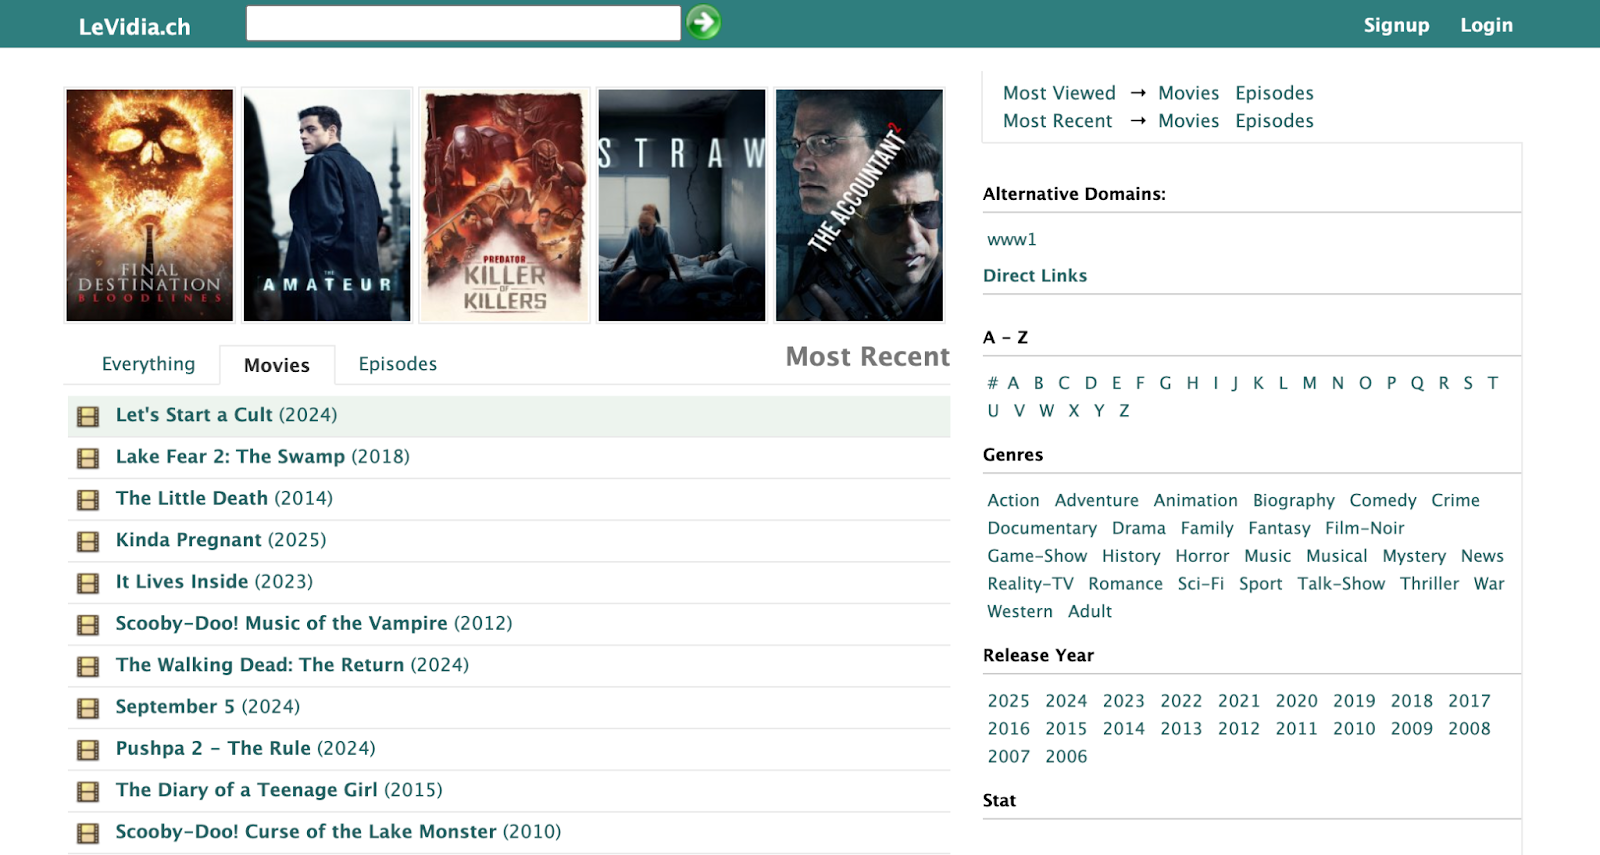
Task: Click film icon beside Lake Fear 2
Action: (x=88, y=459)
